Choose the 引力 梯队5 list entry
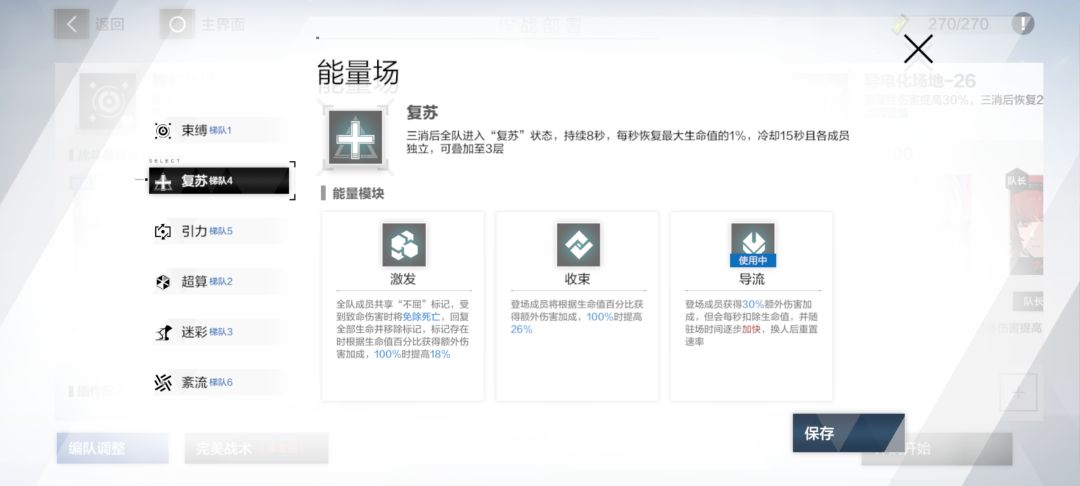This screenshot has width=1080, height=486. click(x=218, y=231)
